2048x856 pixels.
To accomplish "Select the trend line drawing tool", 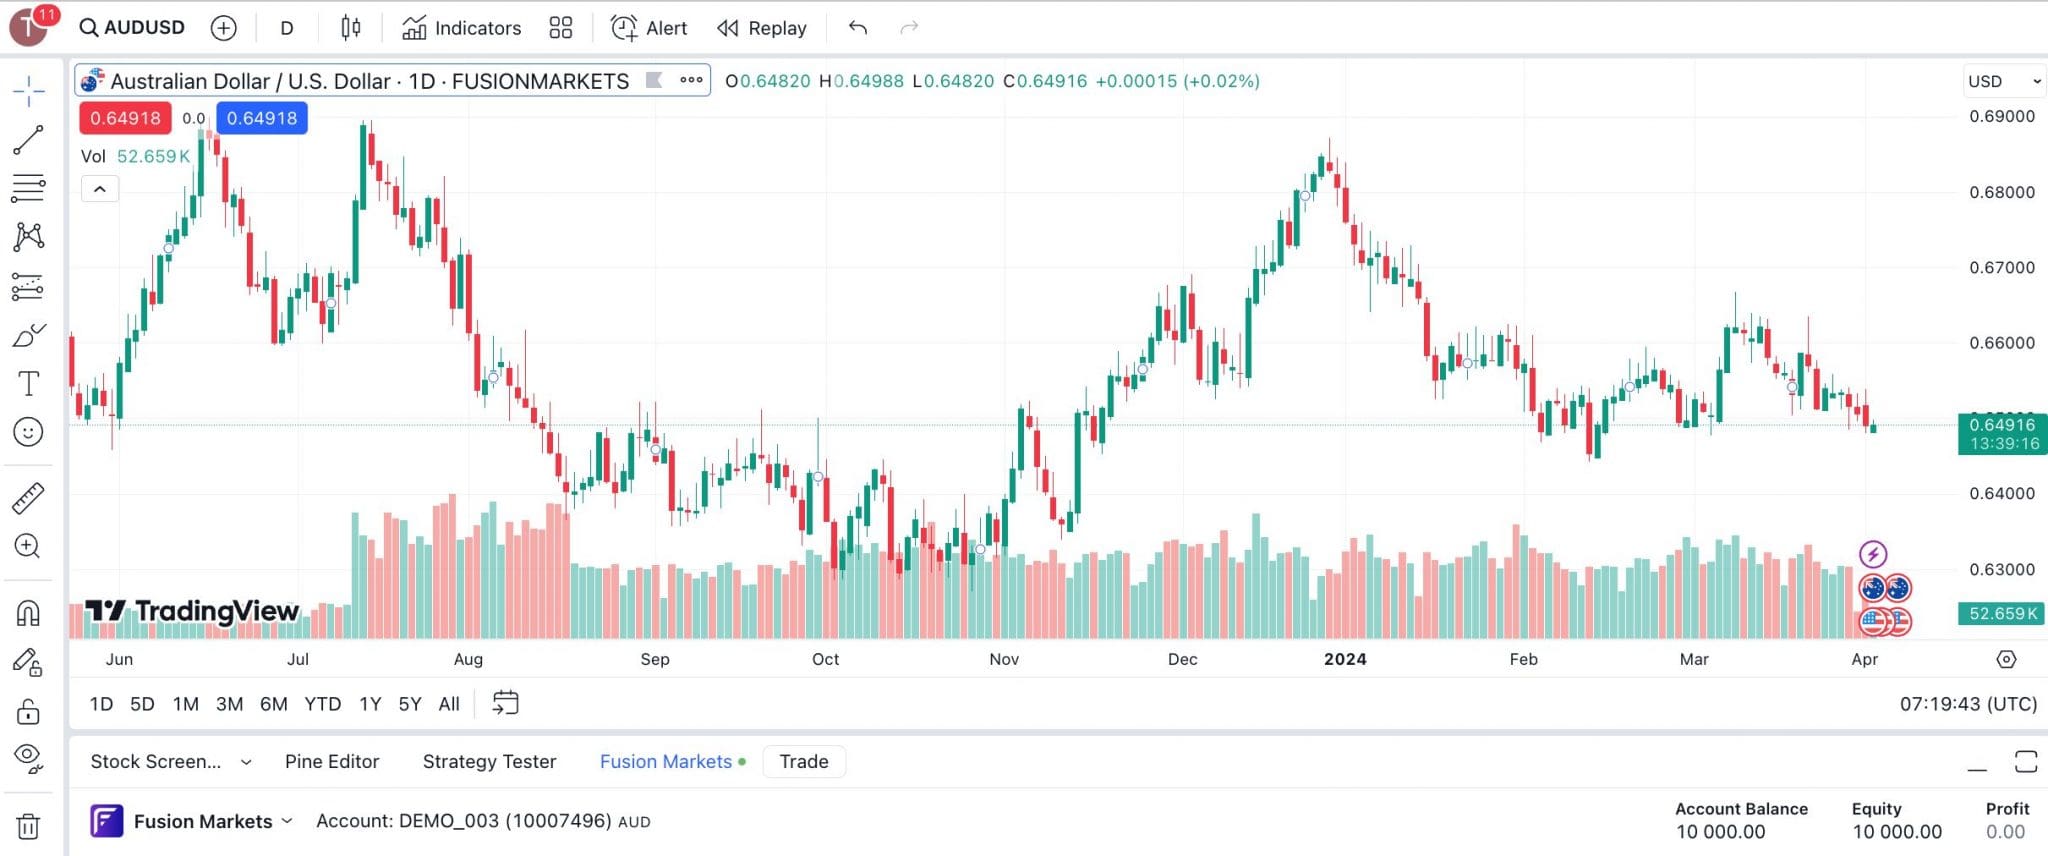I will [28, 140].
